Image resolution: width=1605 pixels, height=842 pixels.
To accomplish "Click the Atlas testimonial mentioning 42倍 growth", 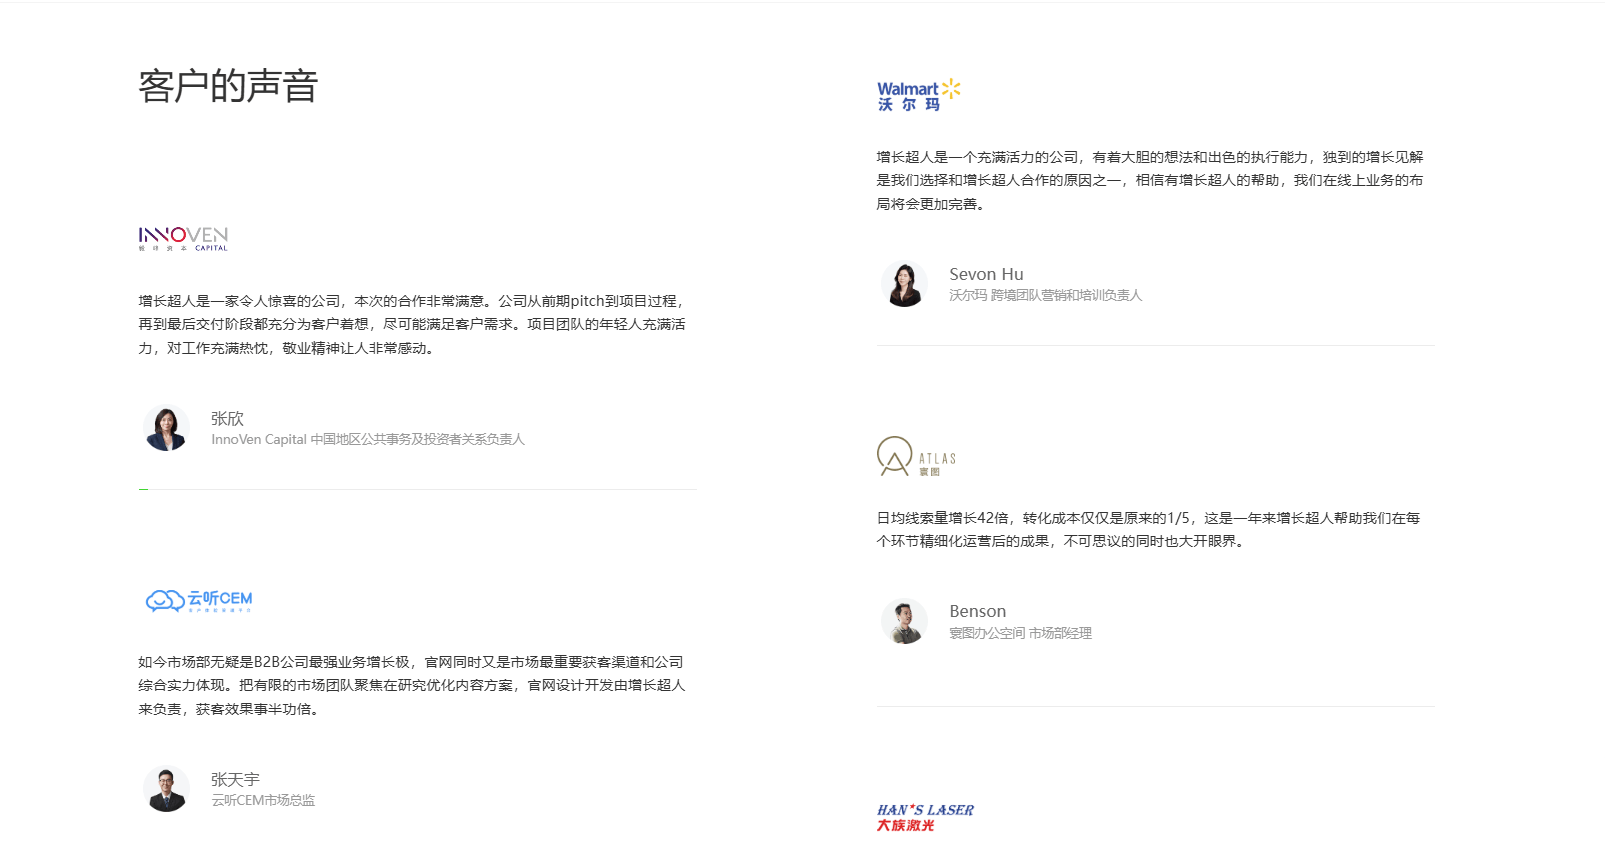I will pos(1148,529).
